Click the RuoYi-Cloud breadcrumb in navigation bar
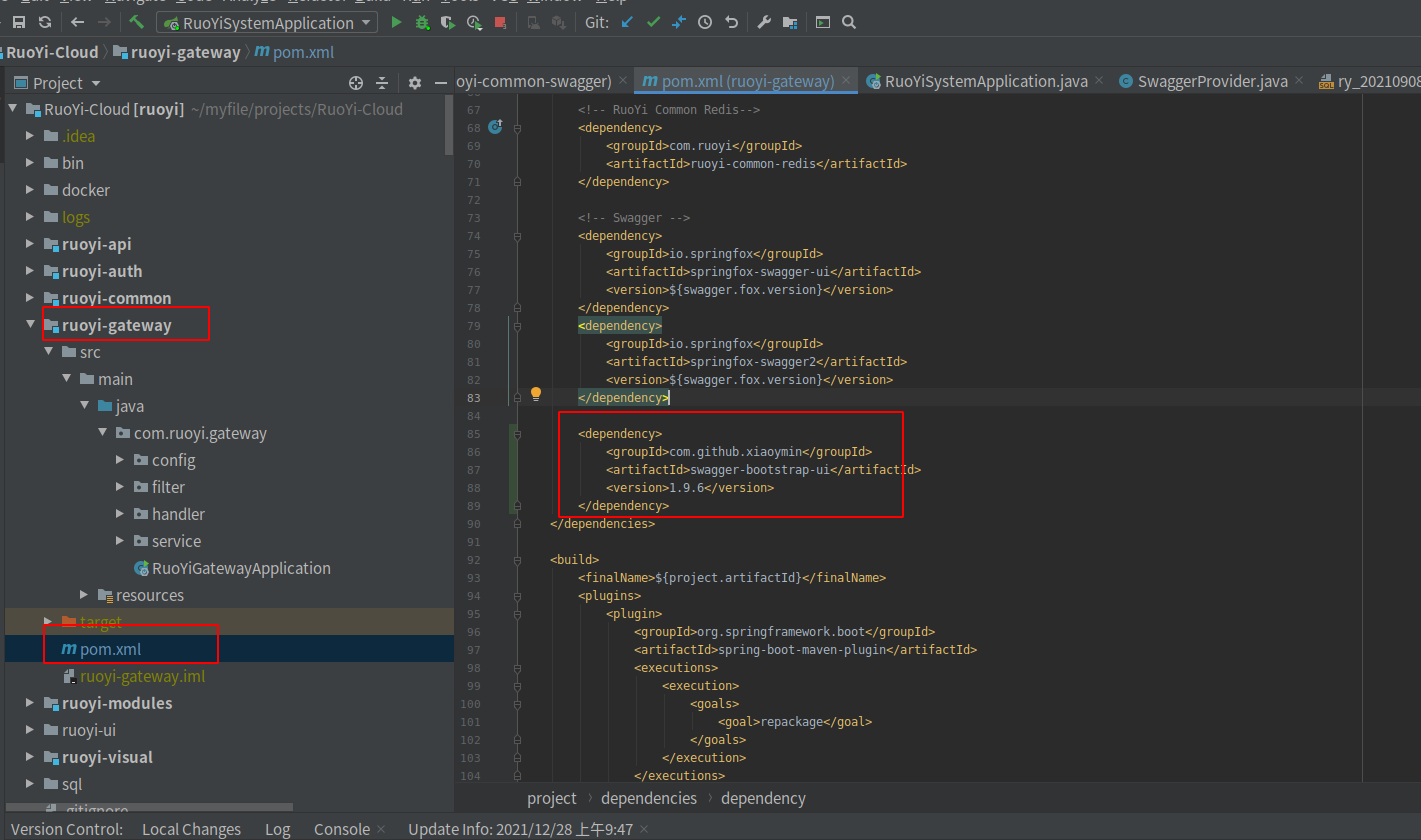The width and height of the screenshot is (1421, 840). click(x=52, y=52)
